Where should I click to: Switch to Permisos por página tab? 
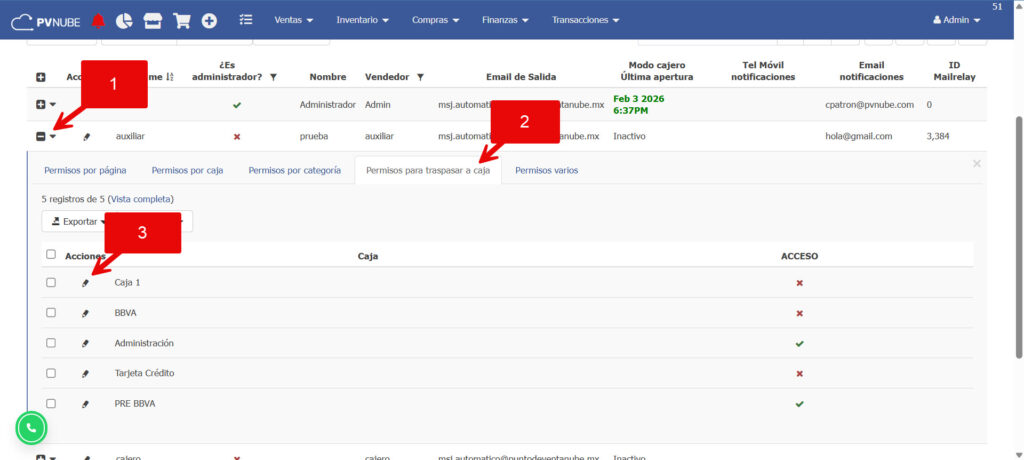tap(82, 170)
